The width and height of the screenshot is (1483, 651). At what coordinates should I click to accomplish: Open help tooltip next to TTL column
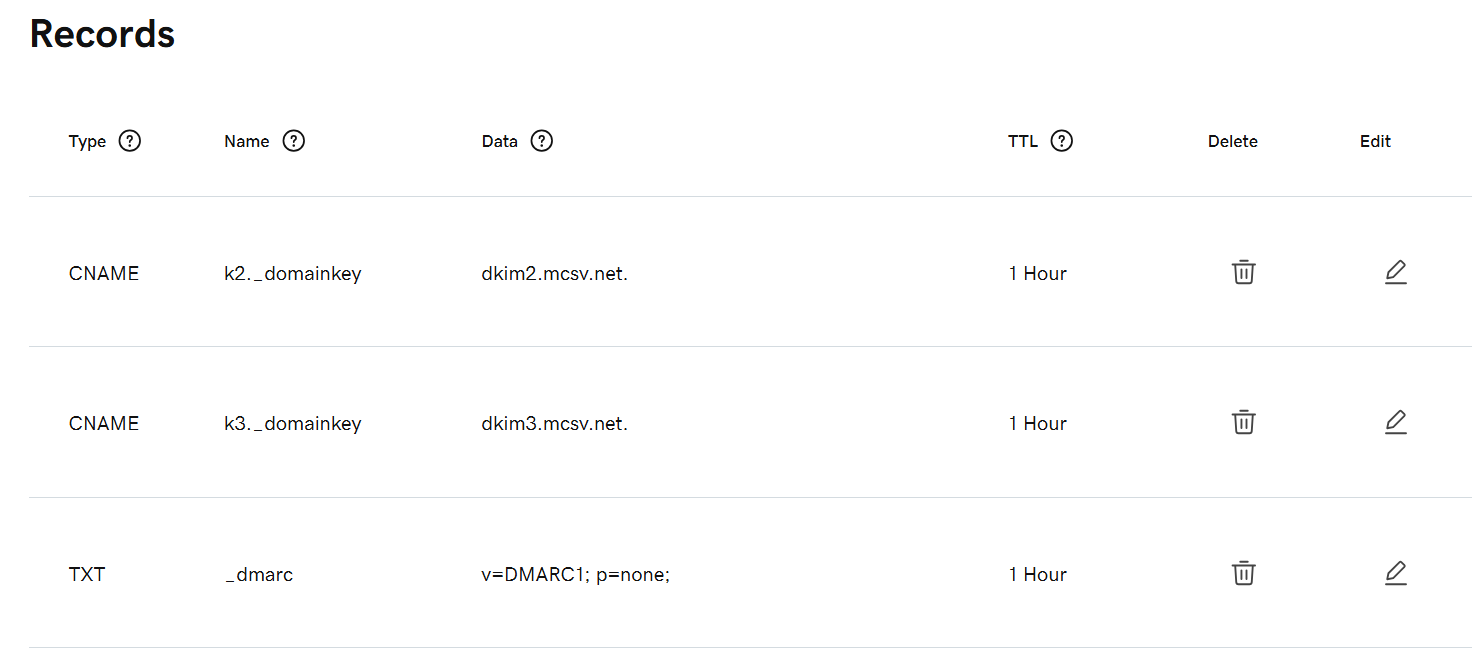click(x=1062, y=141)
